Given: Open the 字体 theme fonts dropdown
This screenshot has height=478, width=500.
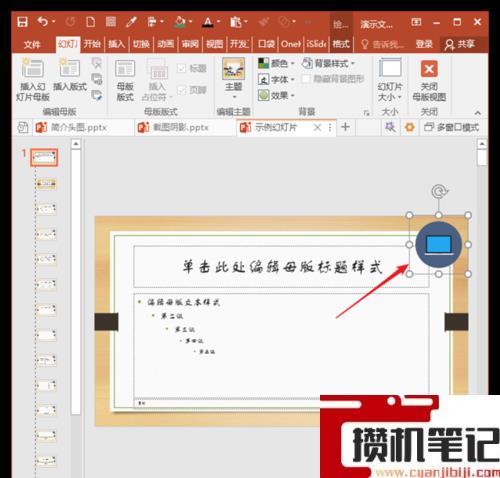Looking at the screenshot, I should (x=276, y=79).
